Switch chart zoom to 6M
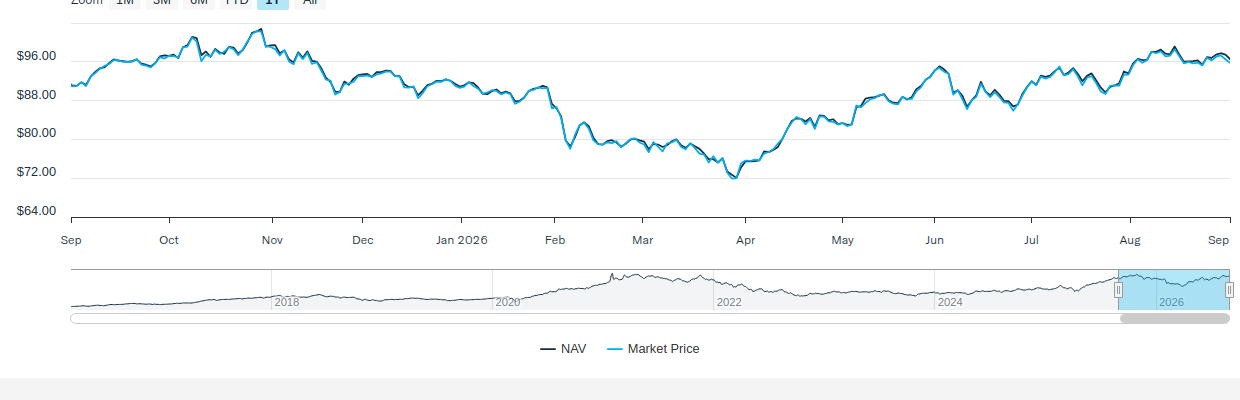1240x400 pixels. 199,3
